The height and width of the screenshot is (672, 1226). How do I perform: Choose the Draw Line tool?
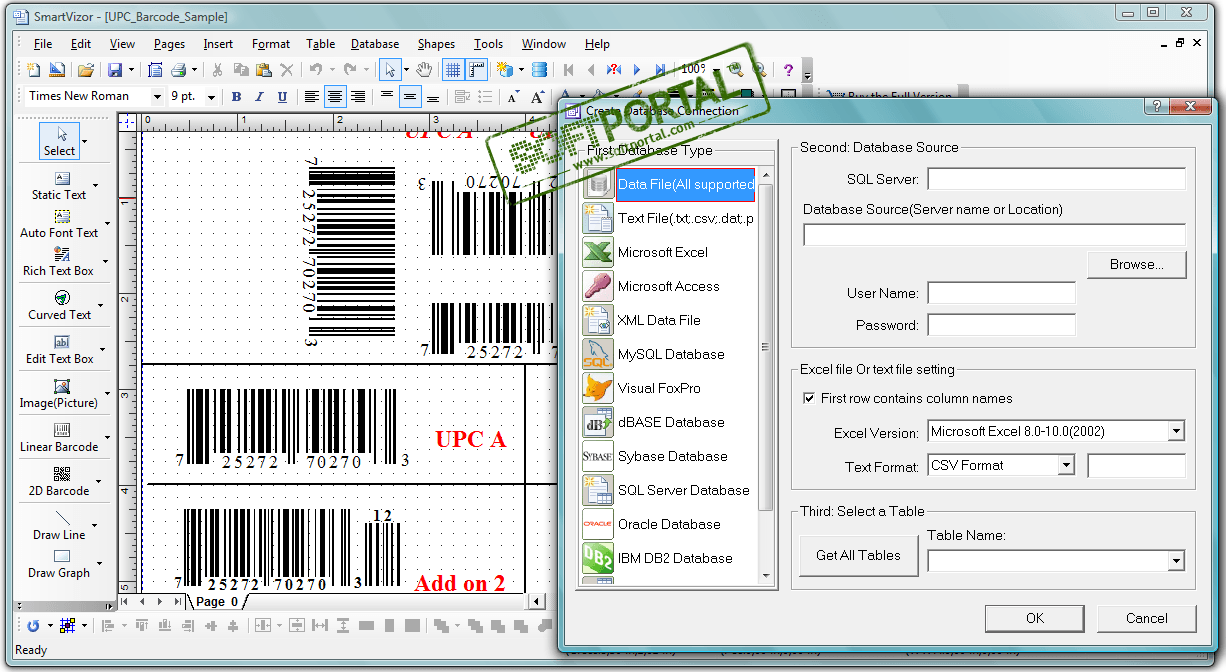(59, 526)
